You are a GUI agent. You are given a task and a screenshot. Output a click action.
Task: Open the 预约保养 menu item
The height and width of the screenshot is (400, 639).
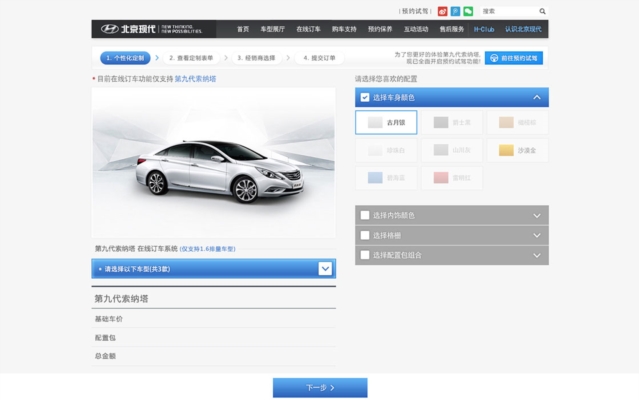380,29
